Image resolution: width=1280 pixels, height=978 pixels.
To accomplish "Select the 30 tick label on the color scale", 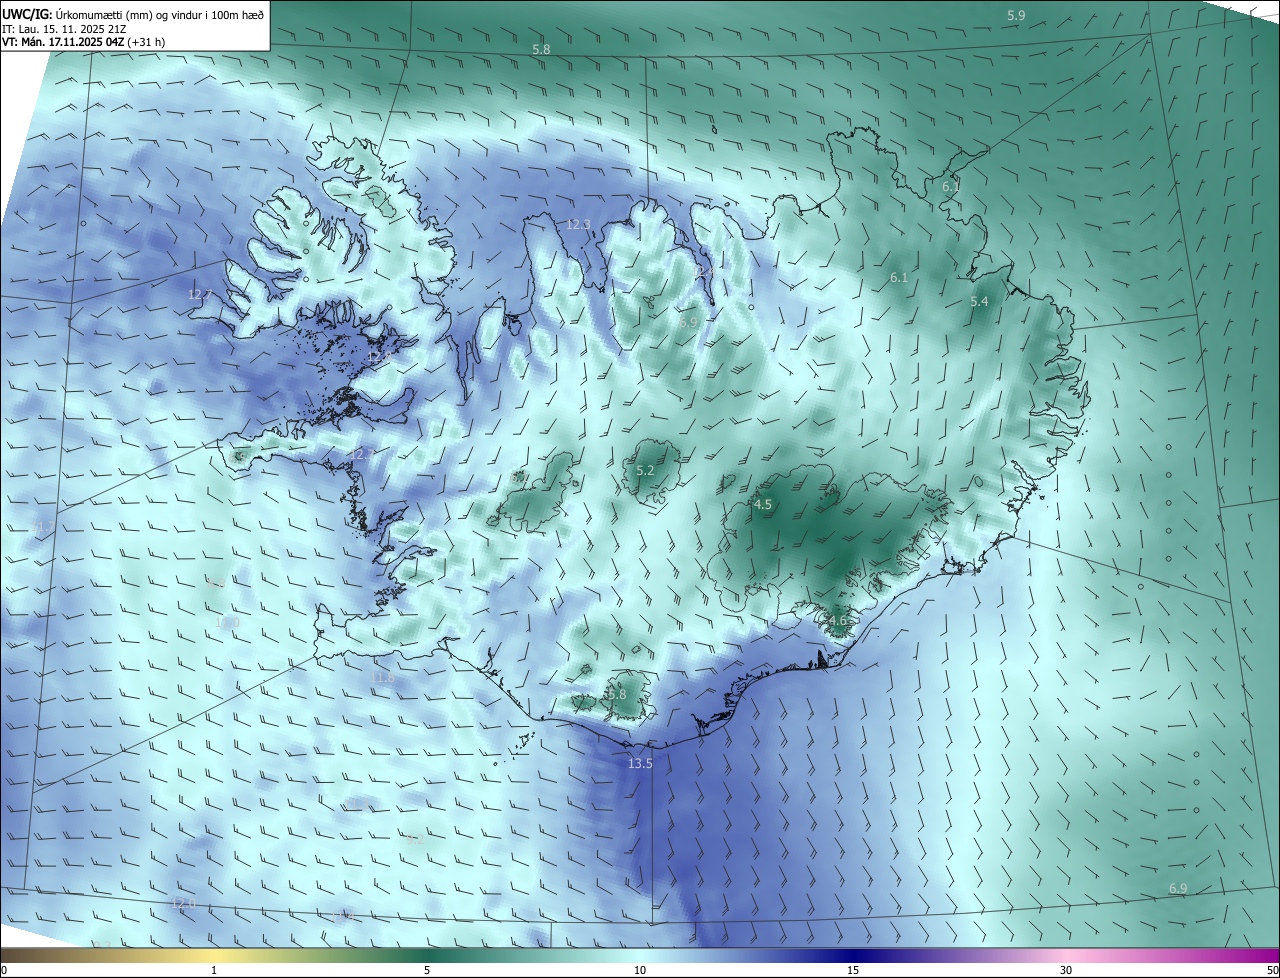I will 1066,970.
